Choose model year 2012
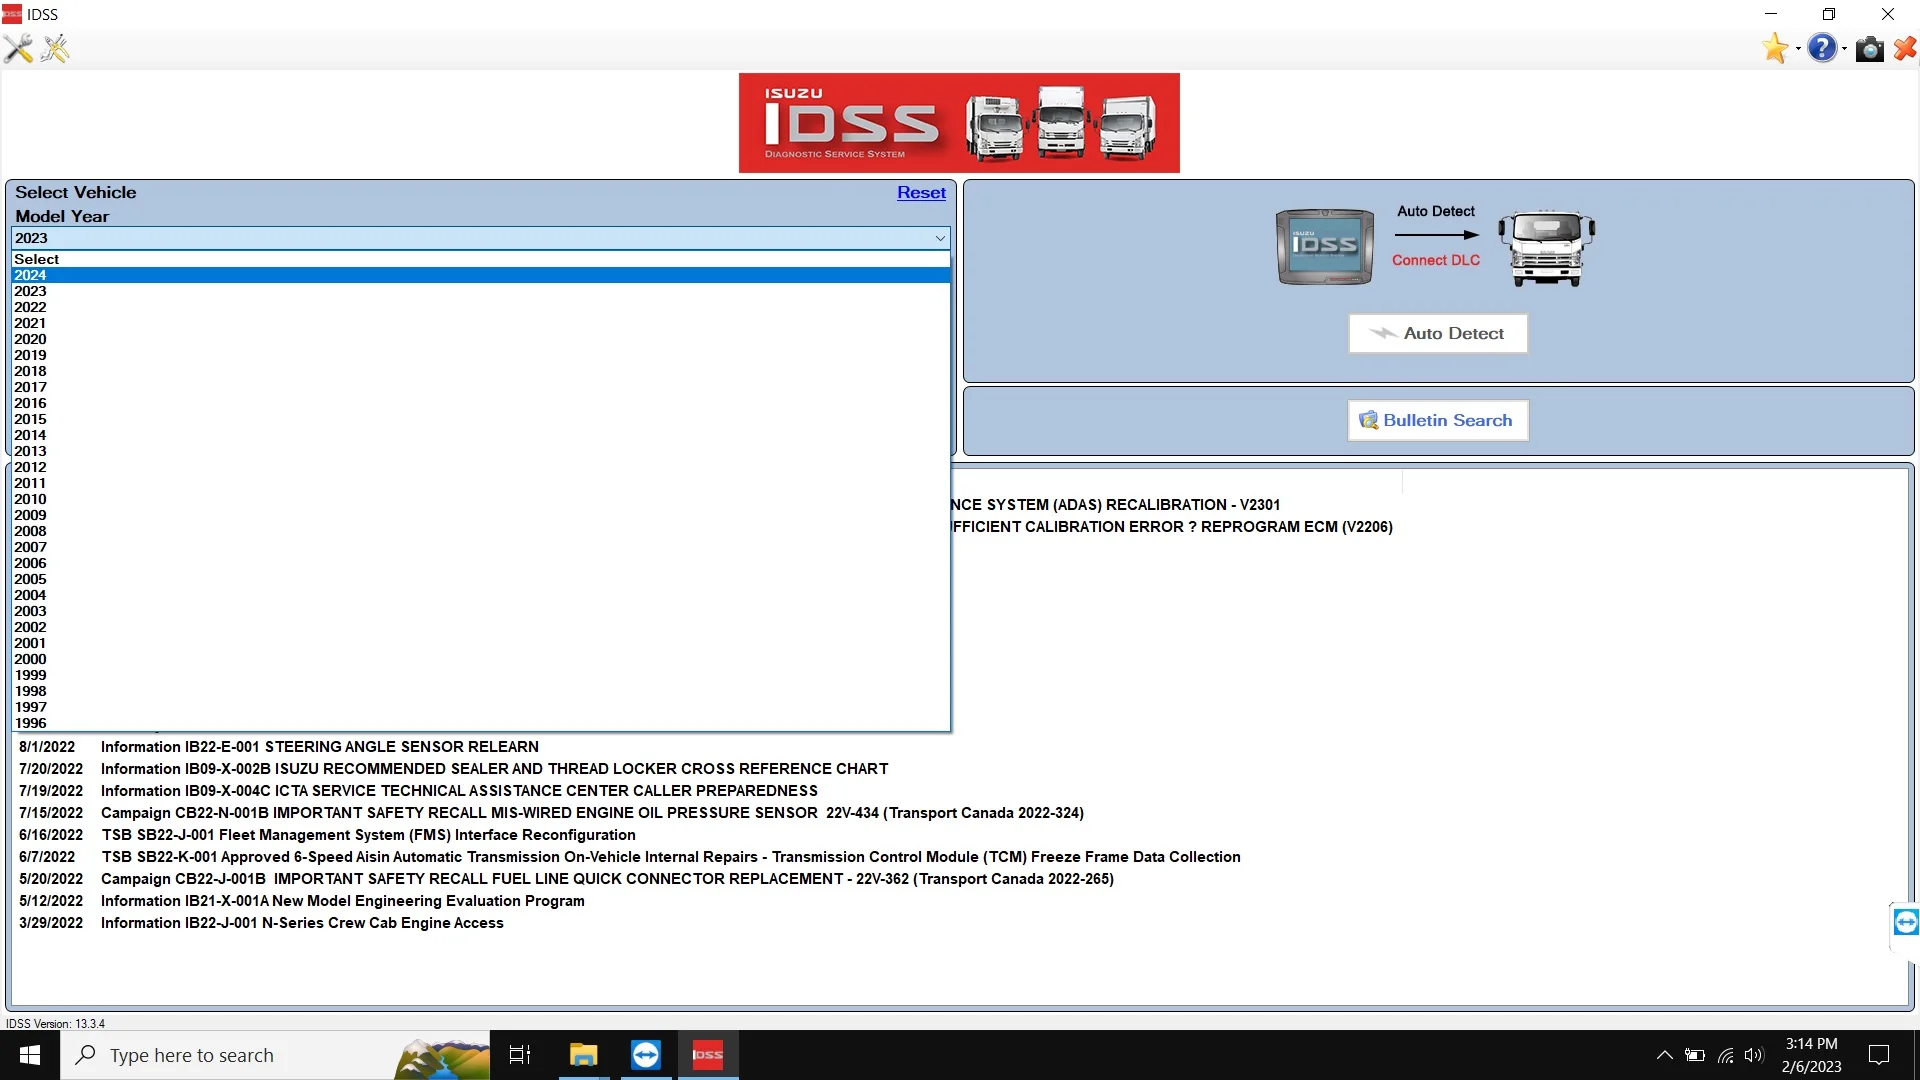The height and width of the screenshot is (1080, 1920). click(x=480, y=467)
